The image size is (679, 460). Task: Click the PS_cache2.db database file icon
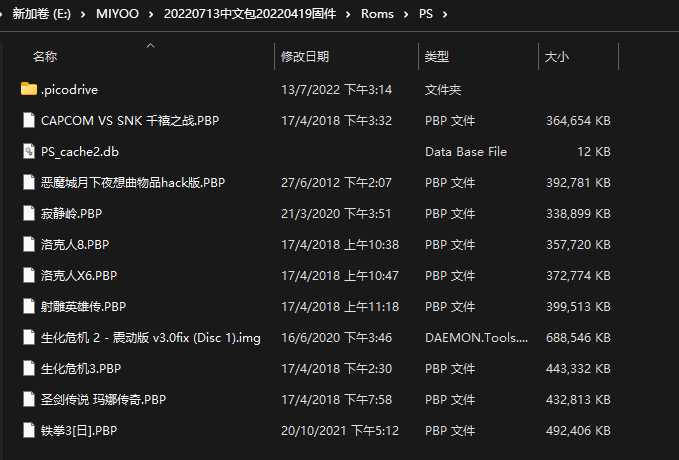point(28,151)
